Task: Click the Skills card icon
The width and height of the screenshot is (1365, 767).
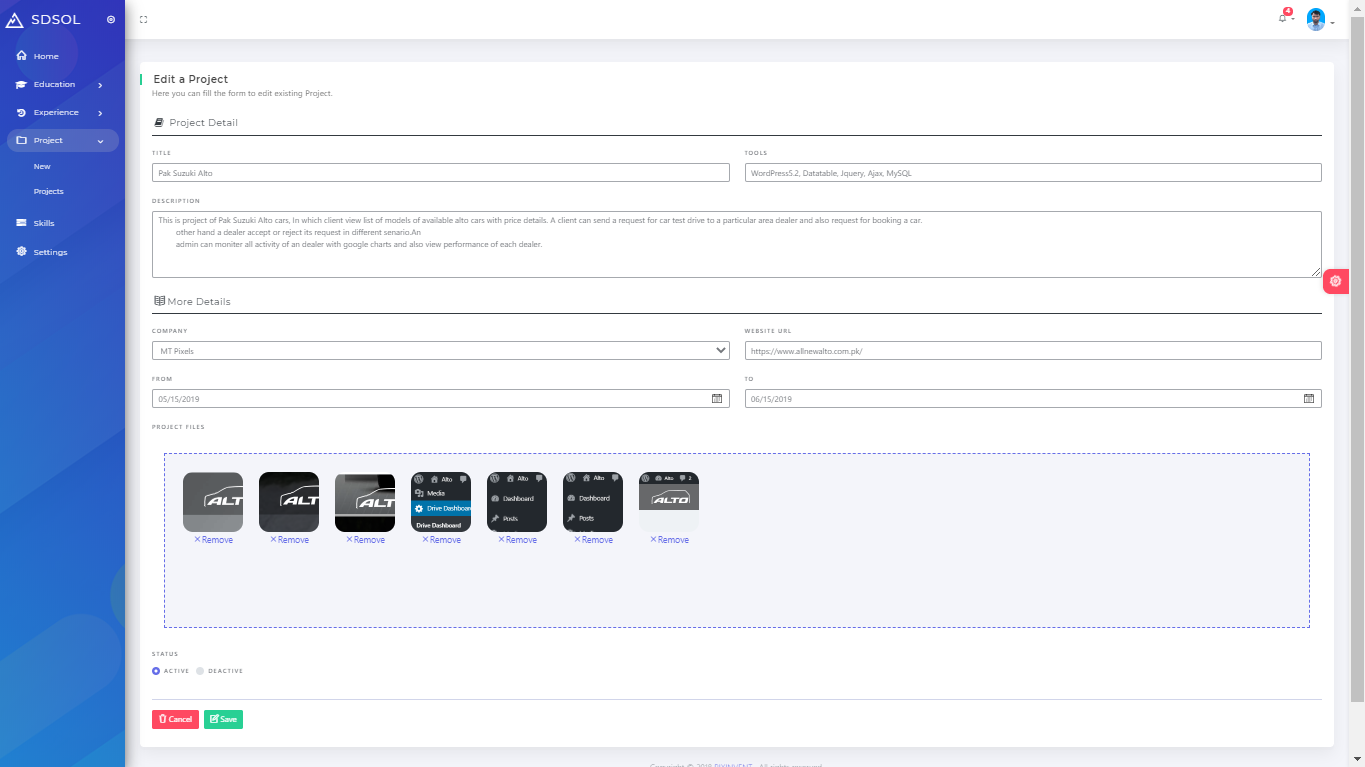Action: (x=21, y=223)
